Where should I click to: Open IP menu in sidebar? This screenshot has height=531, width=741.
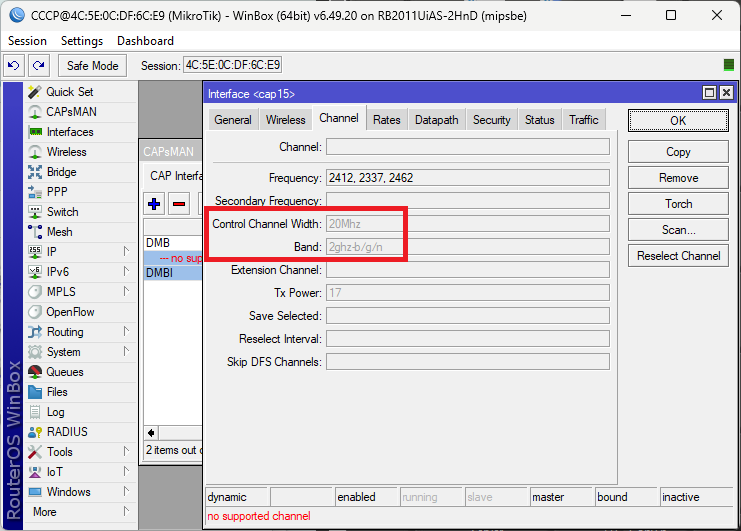click(80, 252)
